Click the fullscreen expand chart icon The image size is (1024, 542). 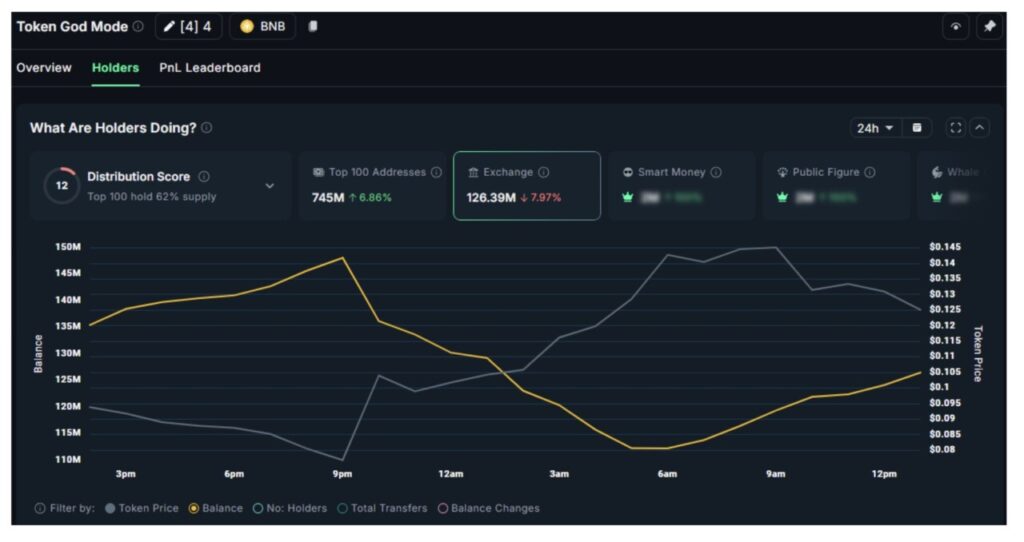[955, 128]
